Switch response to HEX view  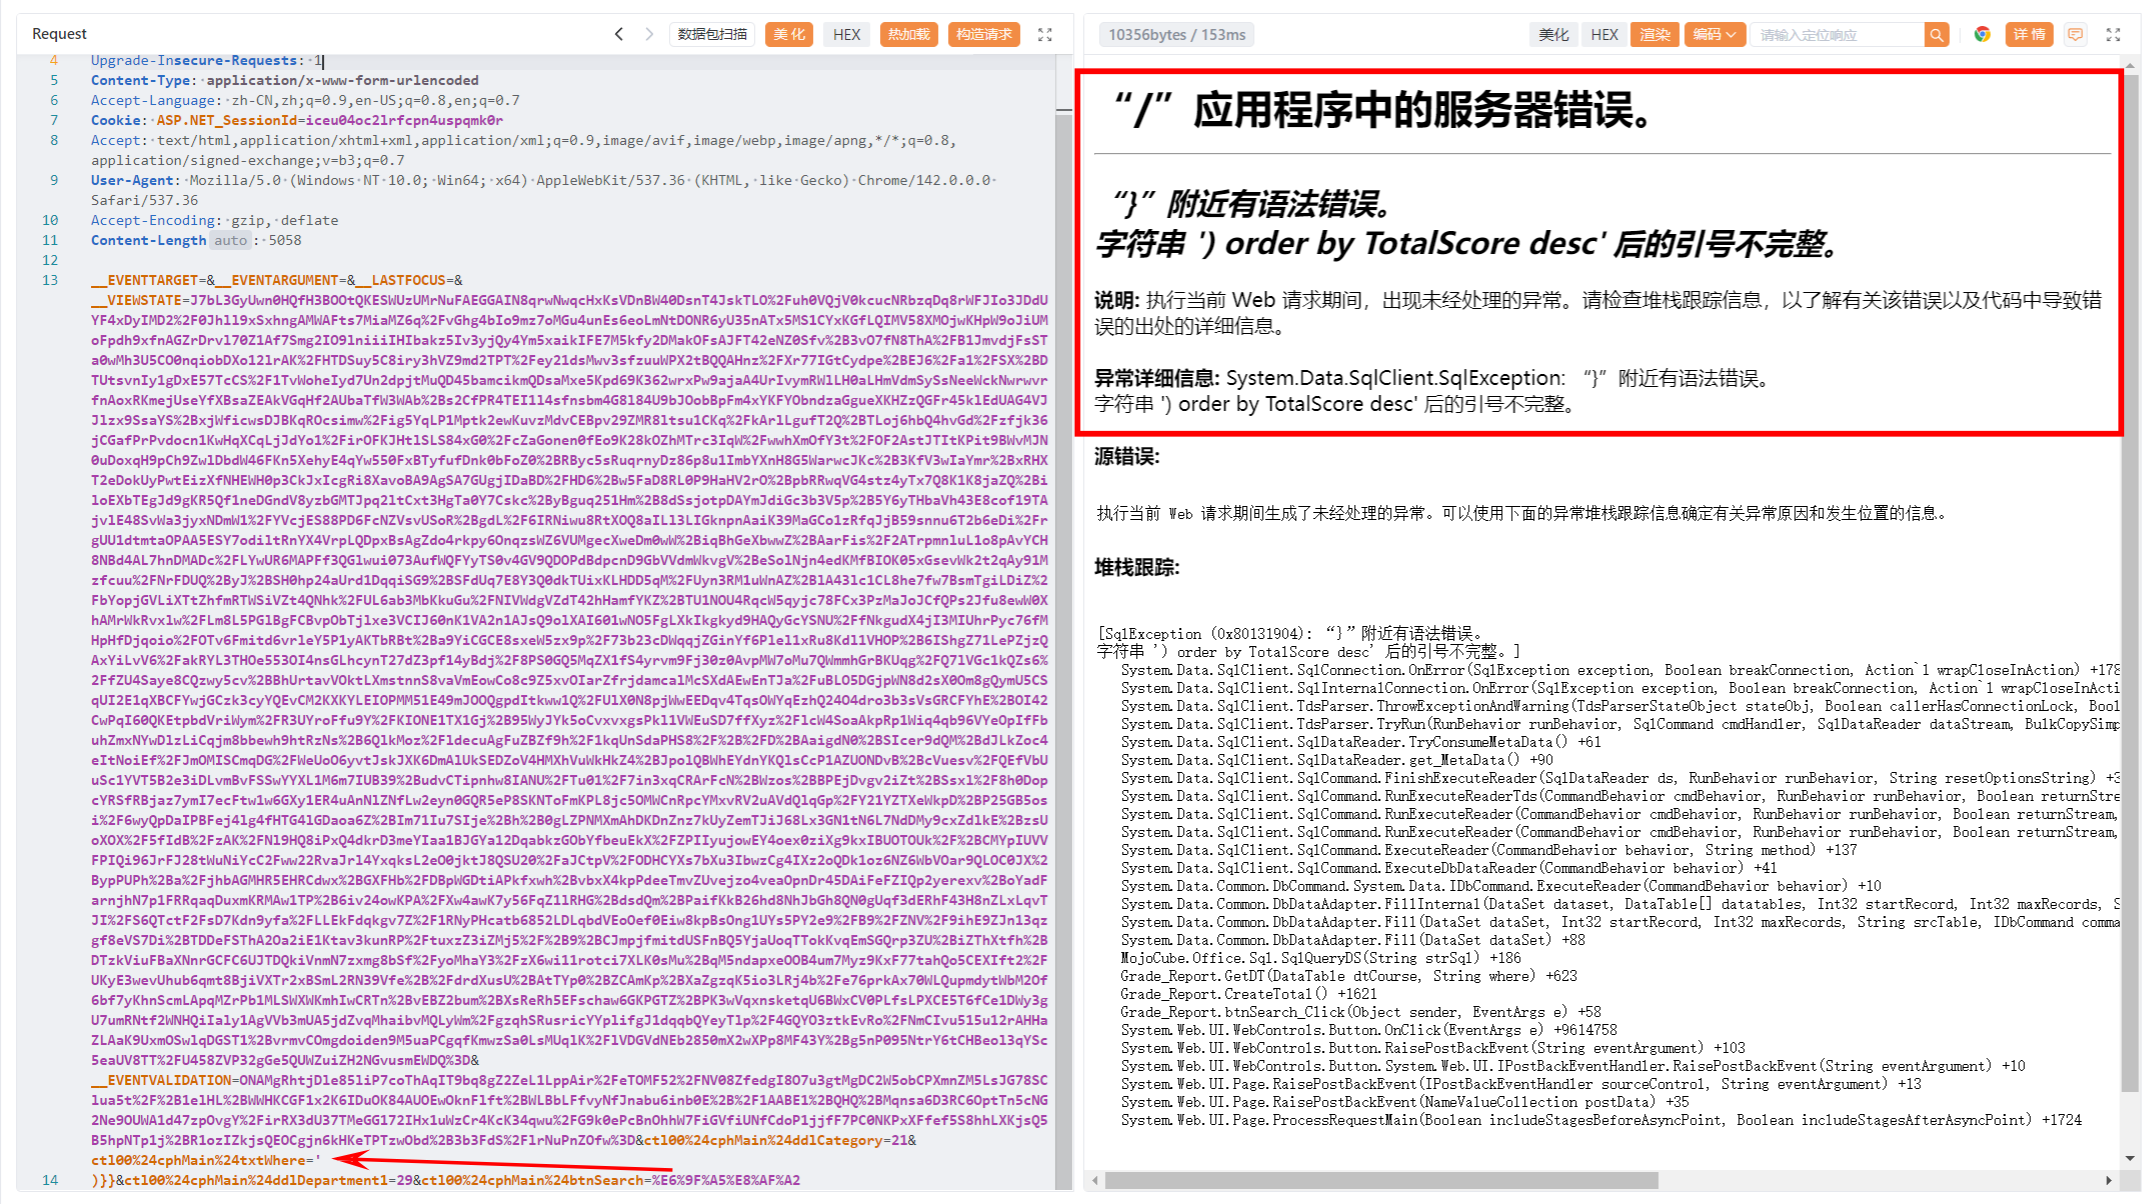(1604, 35)
